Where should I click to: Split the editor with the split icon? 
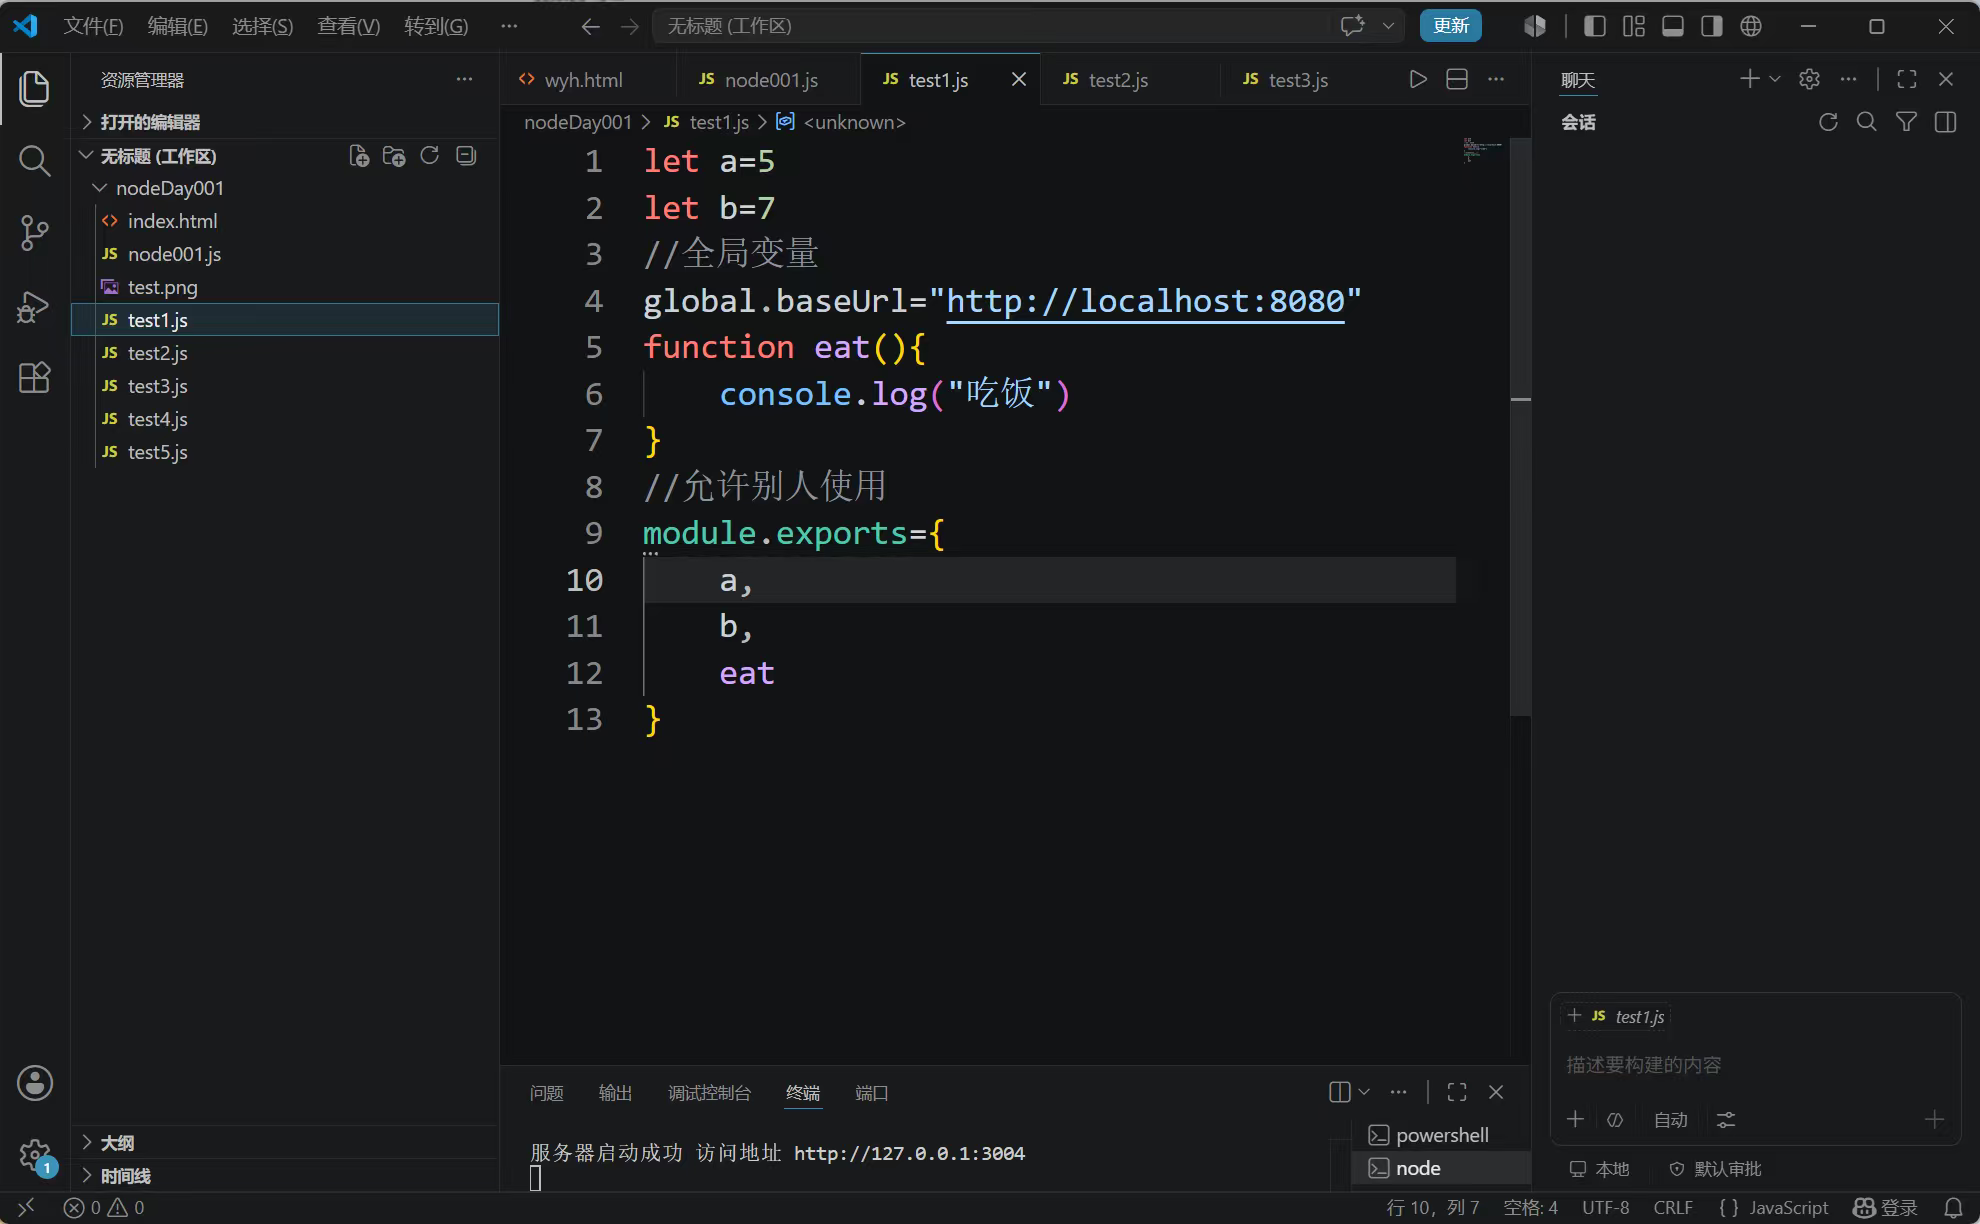[x=1457, y=79]
